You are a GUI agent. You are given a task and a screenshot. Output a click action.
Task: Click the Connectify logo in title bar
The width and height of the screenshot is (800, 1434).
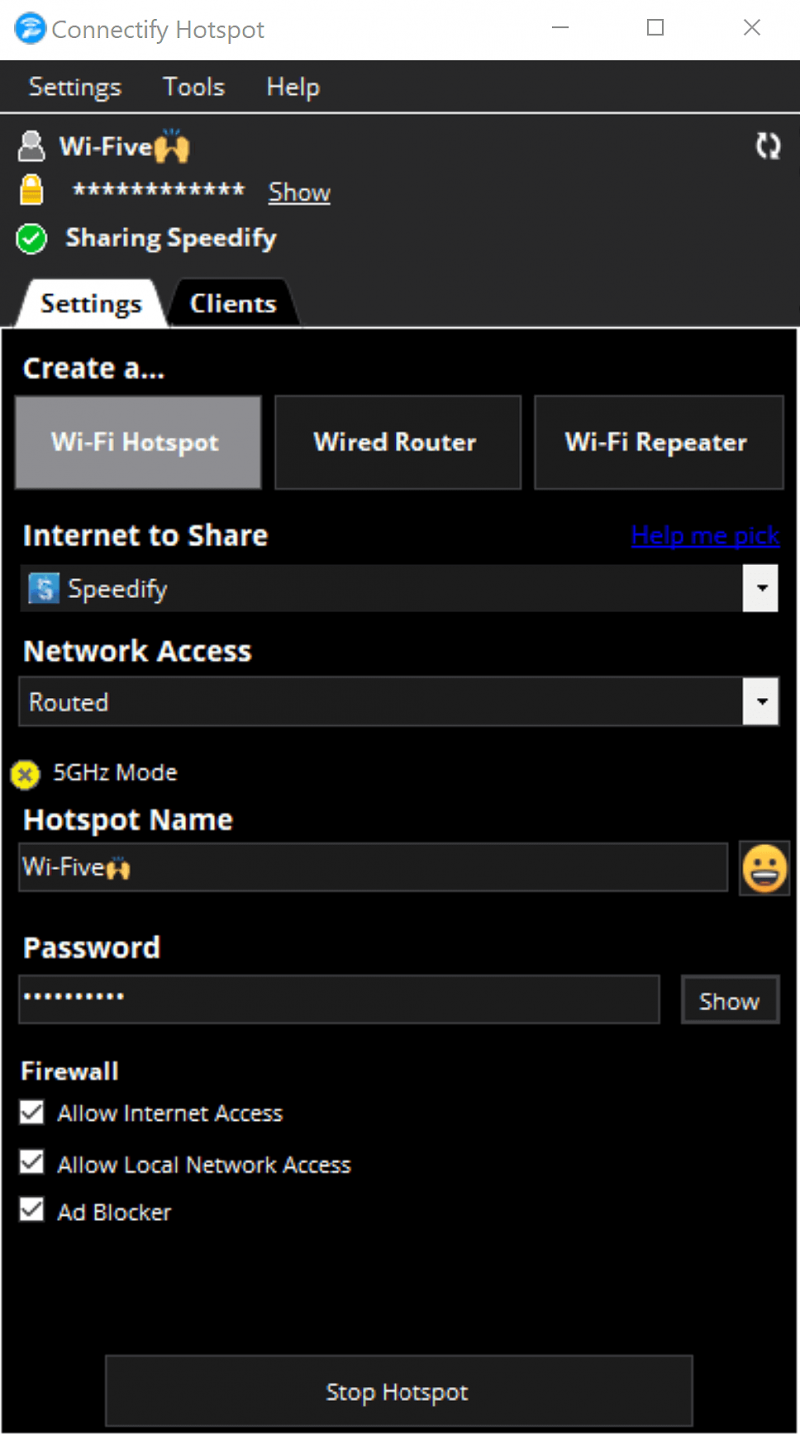pyautogui.click(x=28, y=29)
